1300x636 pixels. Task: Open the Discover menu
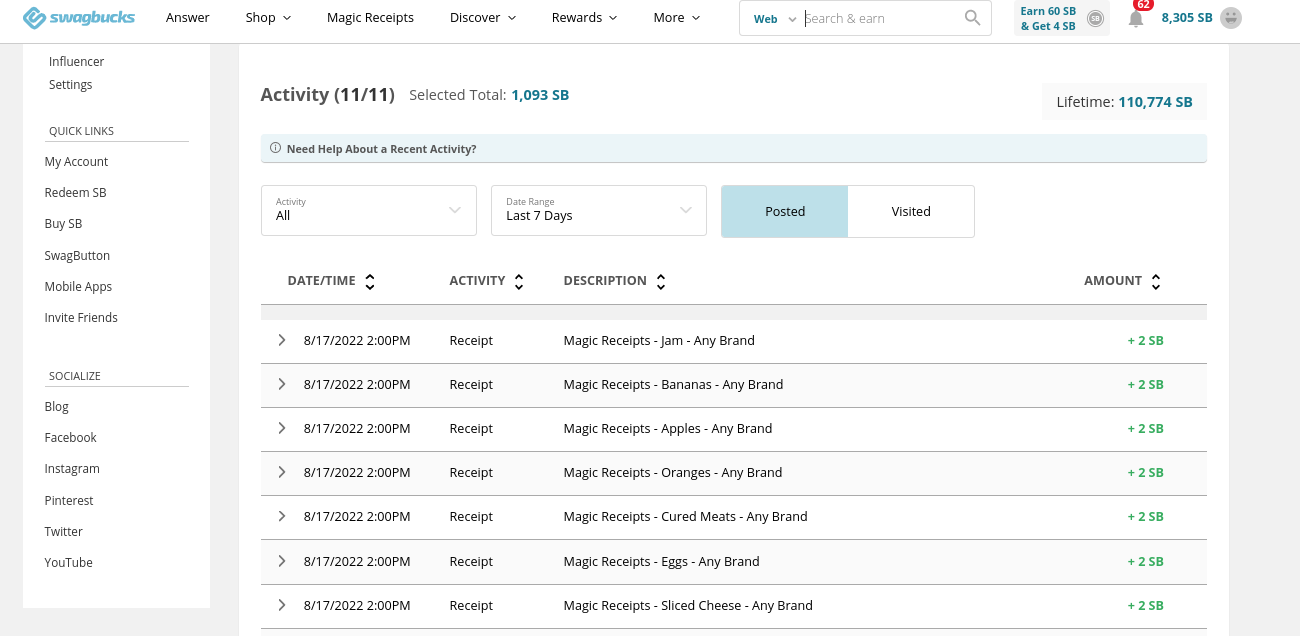tap(483, 18)
